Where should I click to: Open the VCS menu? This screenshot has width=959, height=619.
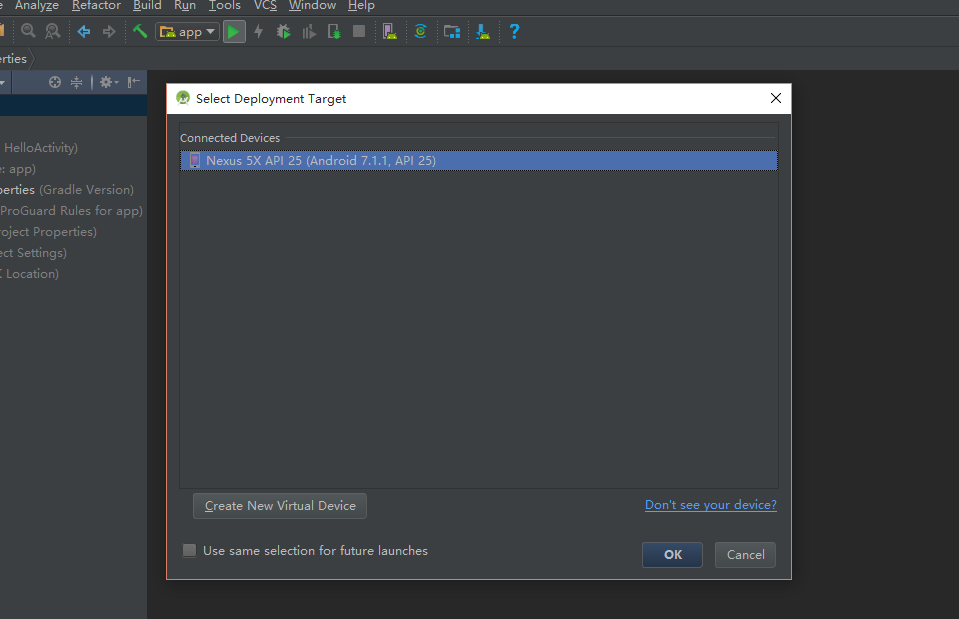click(265, 6)
